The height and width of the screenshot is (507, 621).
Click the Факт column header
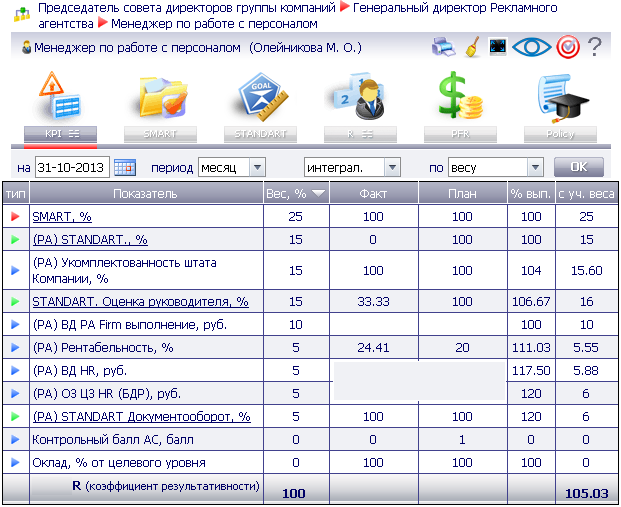pyautogui.click(x=373, y=193)
